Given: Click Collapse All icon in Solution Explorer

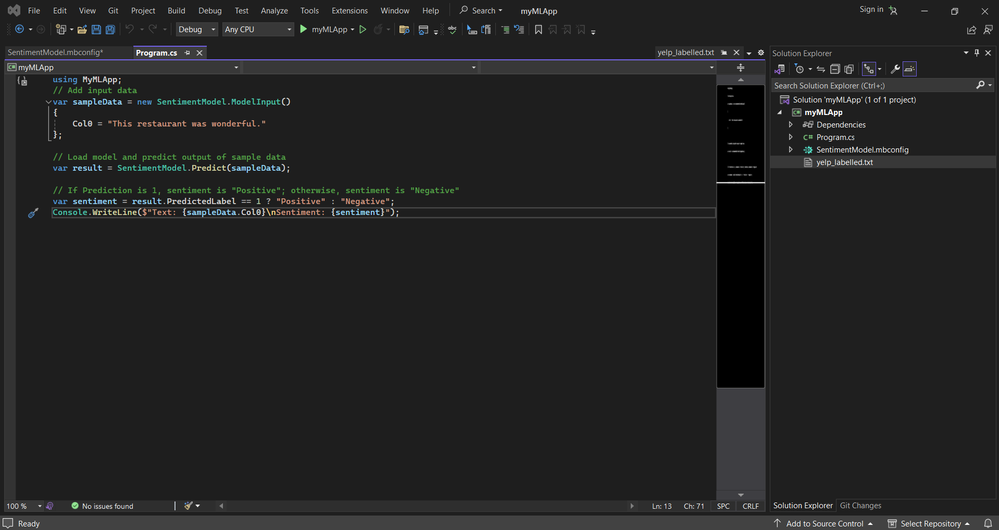Looking at the screenshot, I should (835, 69).
